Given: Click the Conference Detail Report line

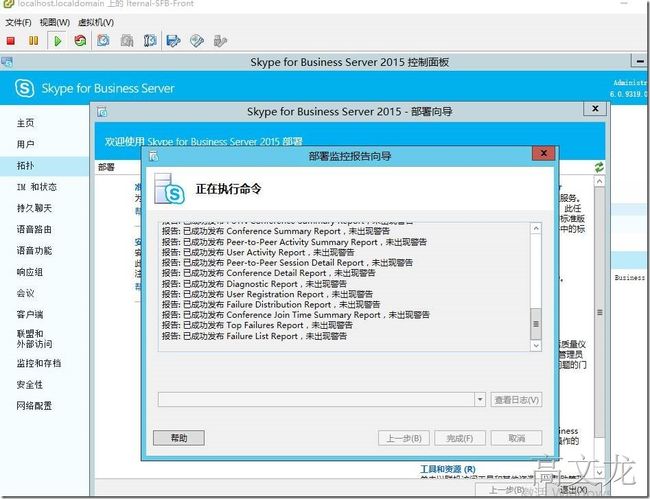Looking at the screenshot, I should tap(268, 273).
